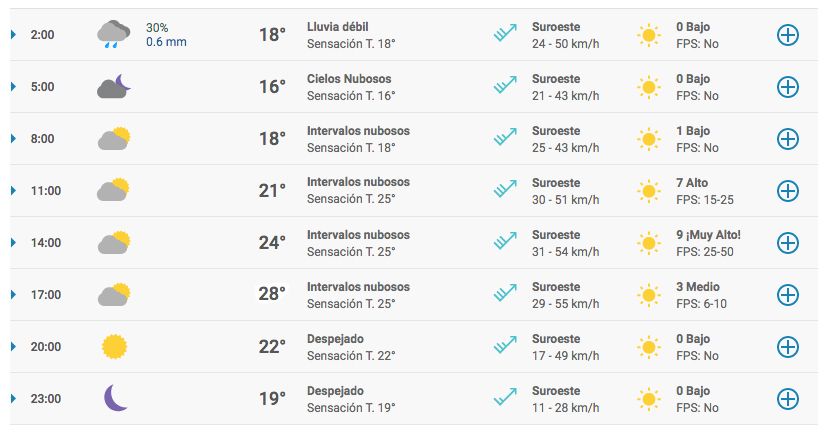The height and width of the screenshot is (435, 824).
Task: Click the UV sun icon on 14:00 row
Action: pyautogui.click(x=648, y=243)
